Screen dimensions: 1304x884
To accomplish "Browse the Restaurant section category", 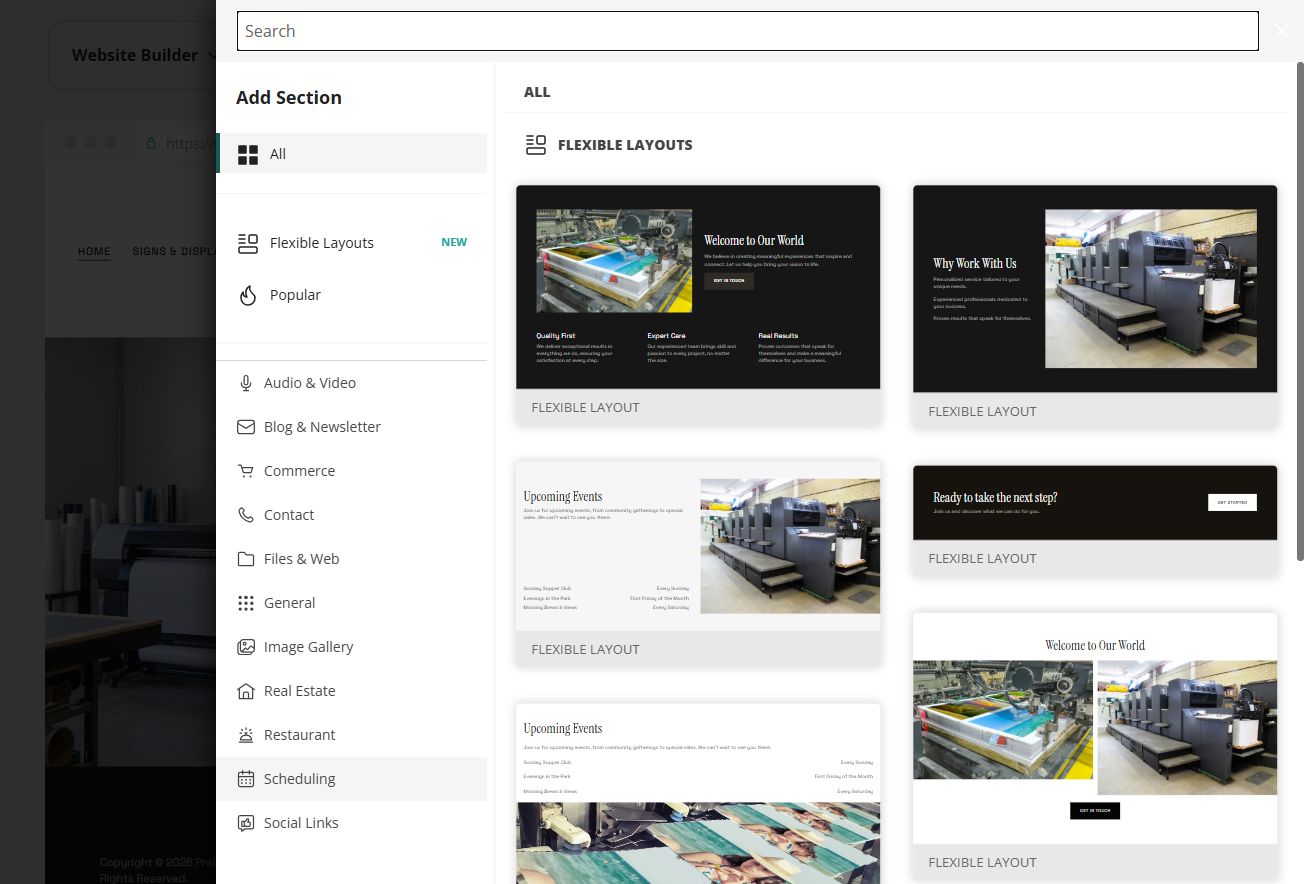I will pyautogui.click(x=352, y=735).
